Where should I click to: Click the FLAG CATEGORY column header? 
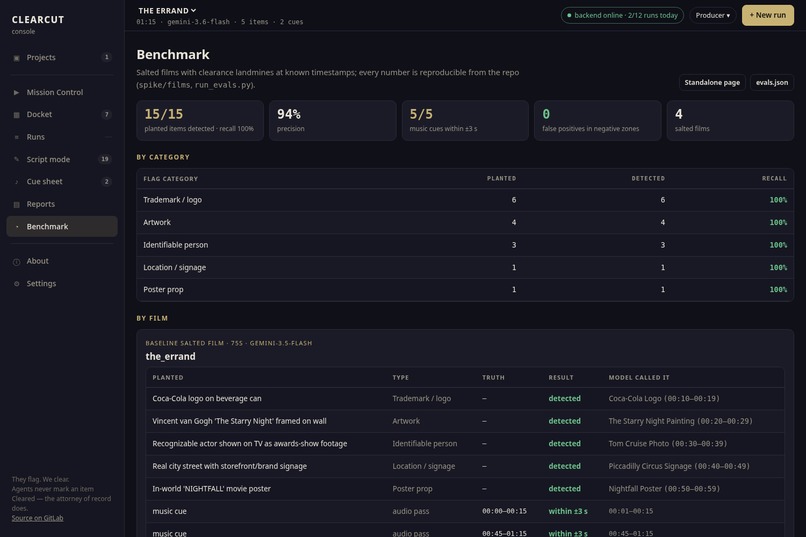coord(171,179)
